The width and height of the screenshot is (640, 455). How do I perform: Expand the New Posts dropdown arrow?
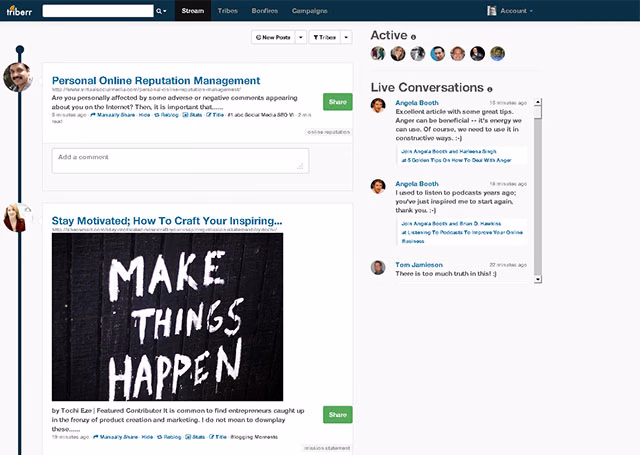coord(301,37)
